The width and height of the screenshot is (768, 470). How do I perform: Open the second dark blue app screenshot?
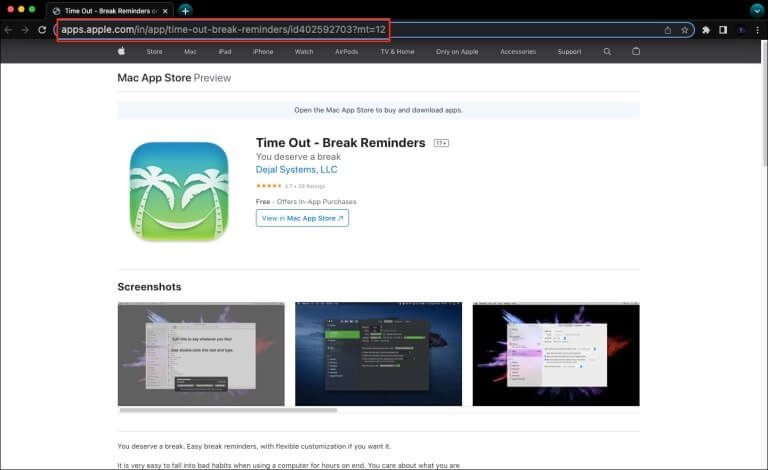tap(378, 354)
